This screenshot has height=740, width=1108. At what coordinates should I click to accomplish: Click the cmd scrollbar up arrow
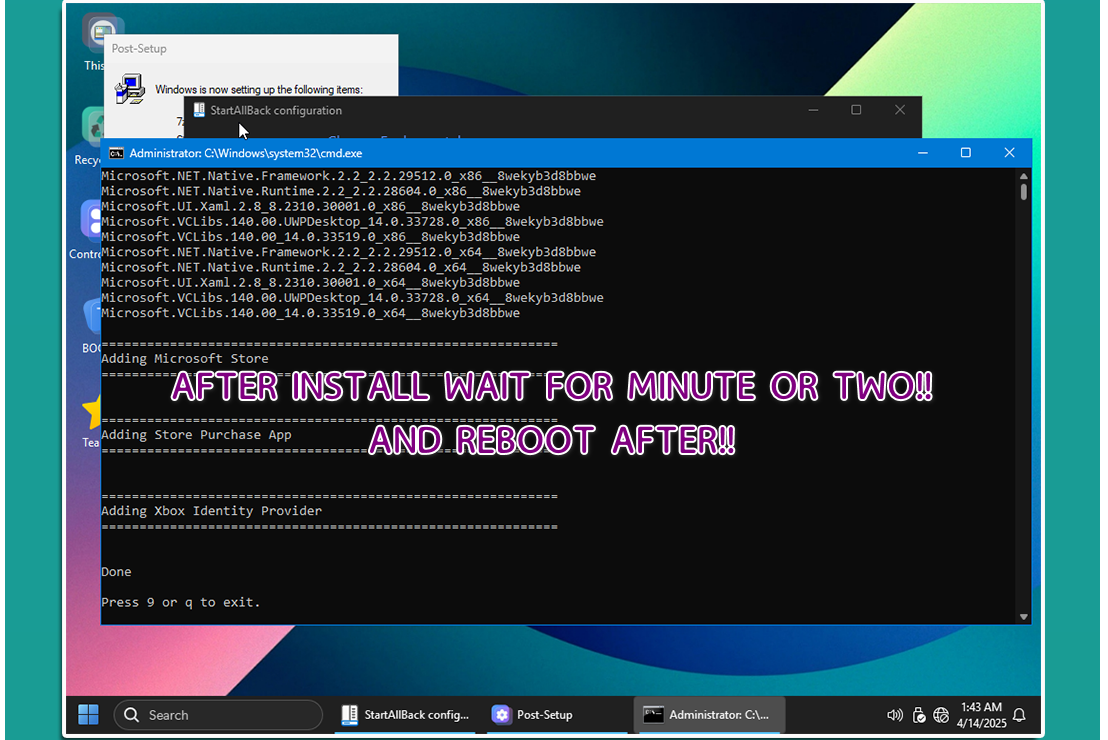[1023, 175]
